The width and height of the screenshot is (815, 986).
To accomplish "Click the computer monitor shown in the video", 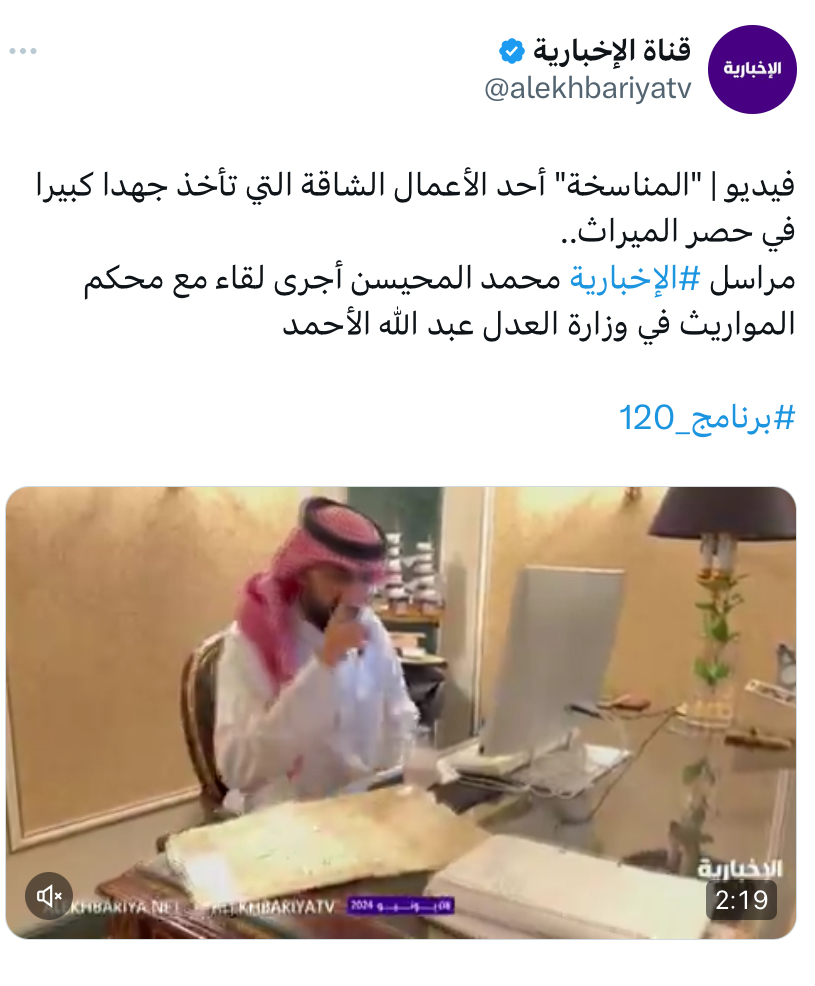I will [553, 660].
